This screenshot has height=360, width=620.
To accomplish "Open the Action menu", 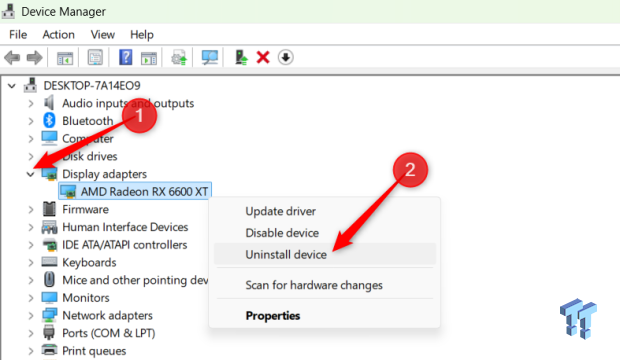I will (x=59, y=35).
